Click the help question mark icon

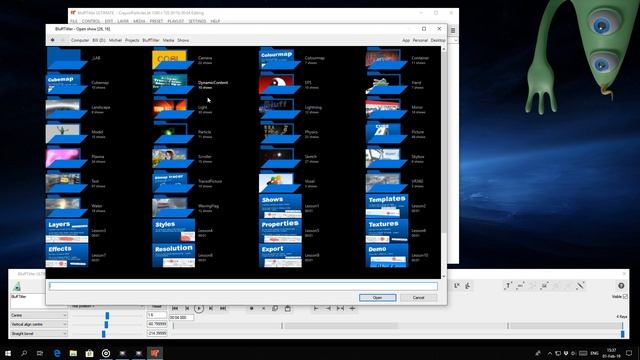click(621, 286)
